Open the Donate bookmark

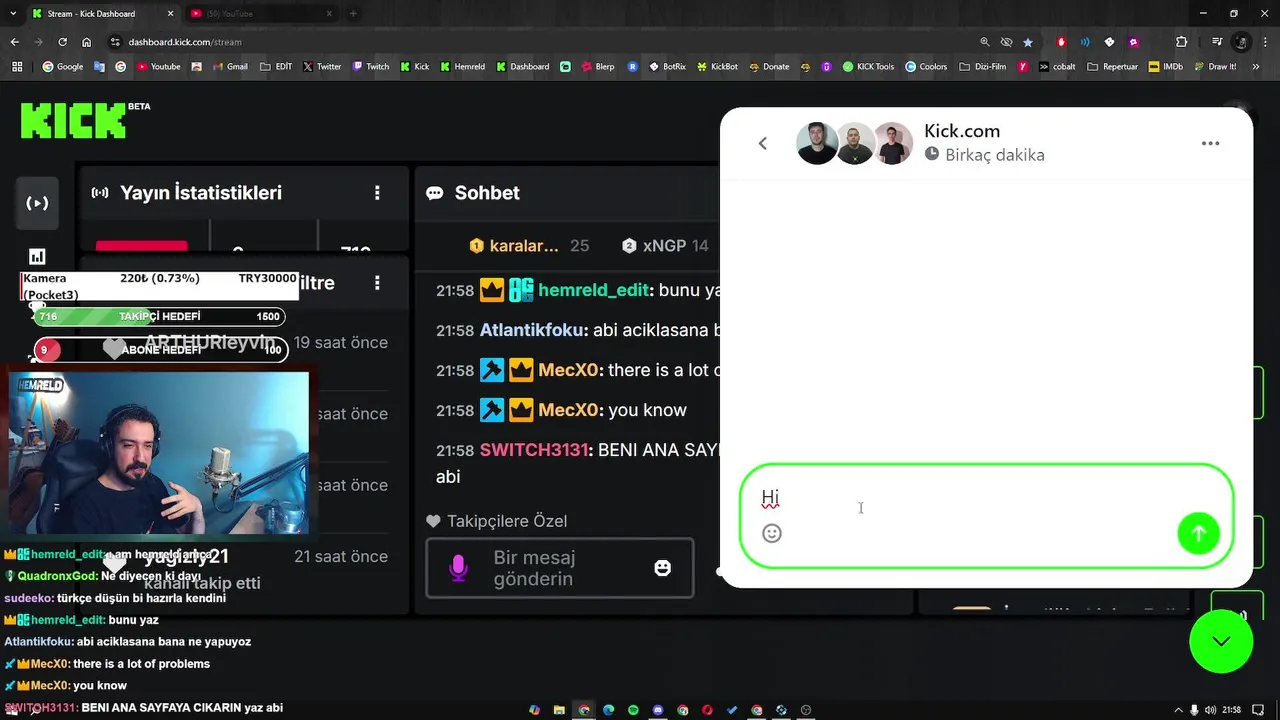click(x=768, y=67)
